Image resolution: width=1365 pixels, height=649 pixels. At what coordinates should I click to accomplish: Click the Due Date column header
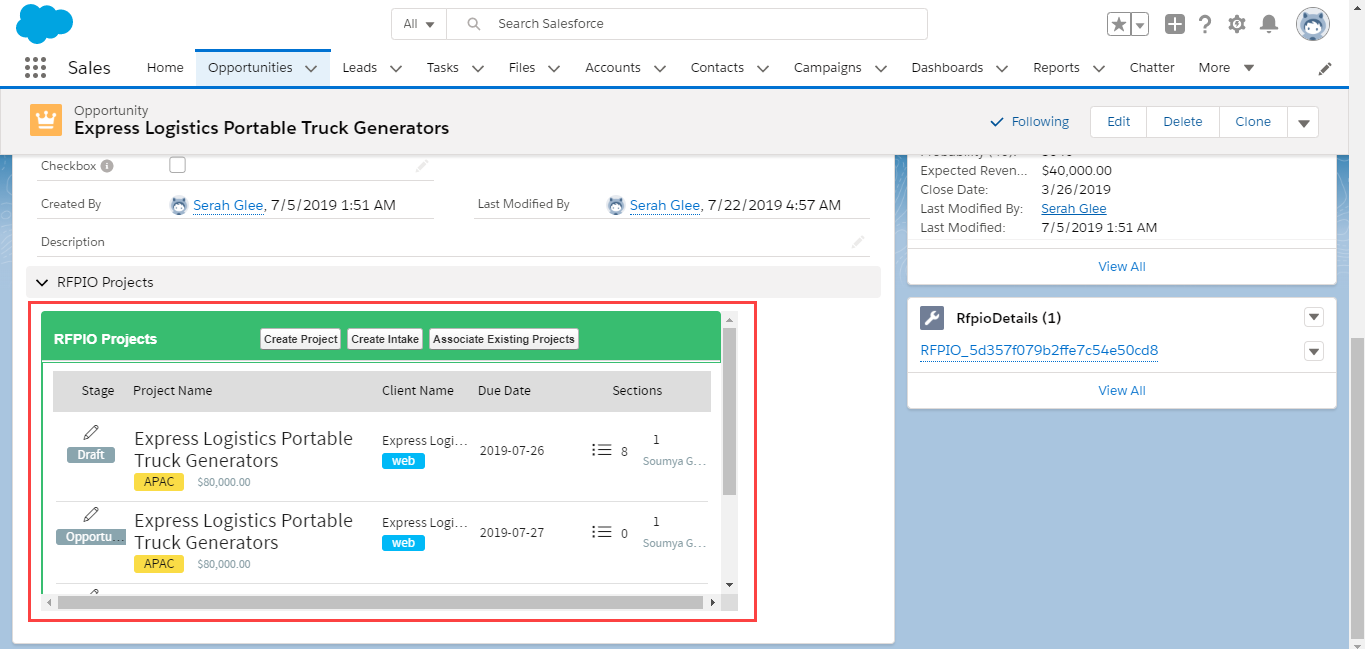pos(504,391)
